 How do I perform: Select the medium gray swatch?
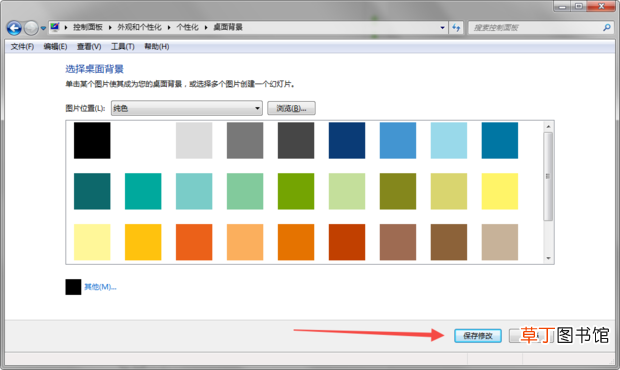(245, 140)
